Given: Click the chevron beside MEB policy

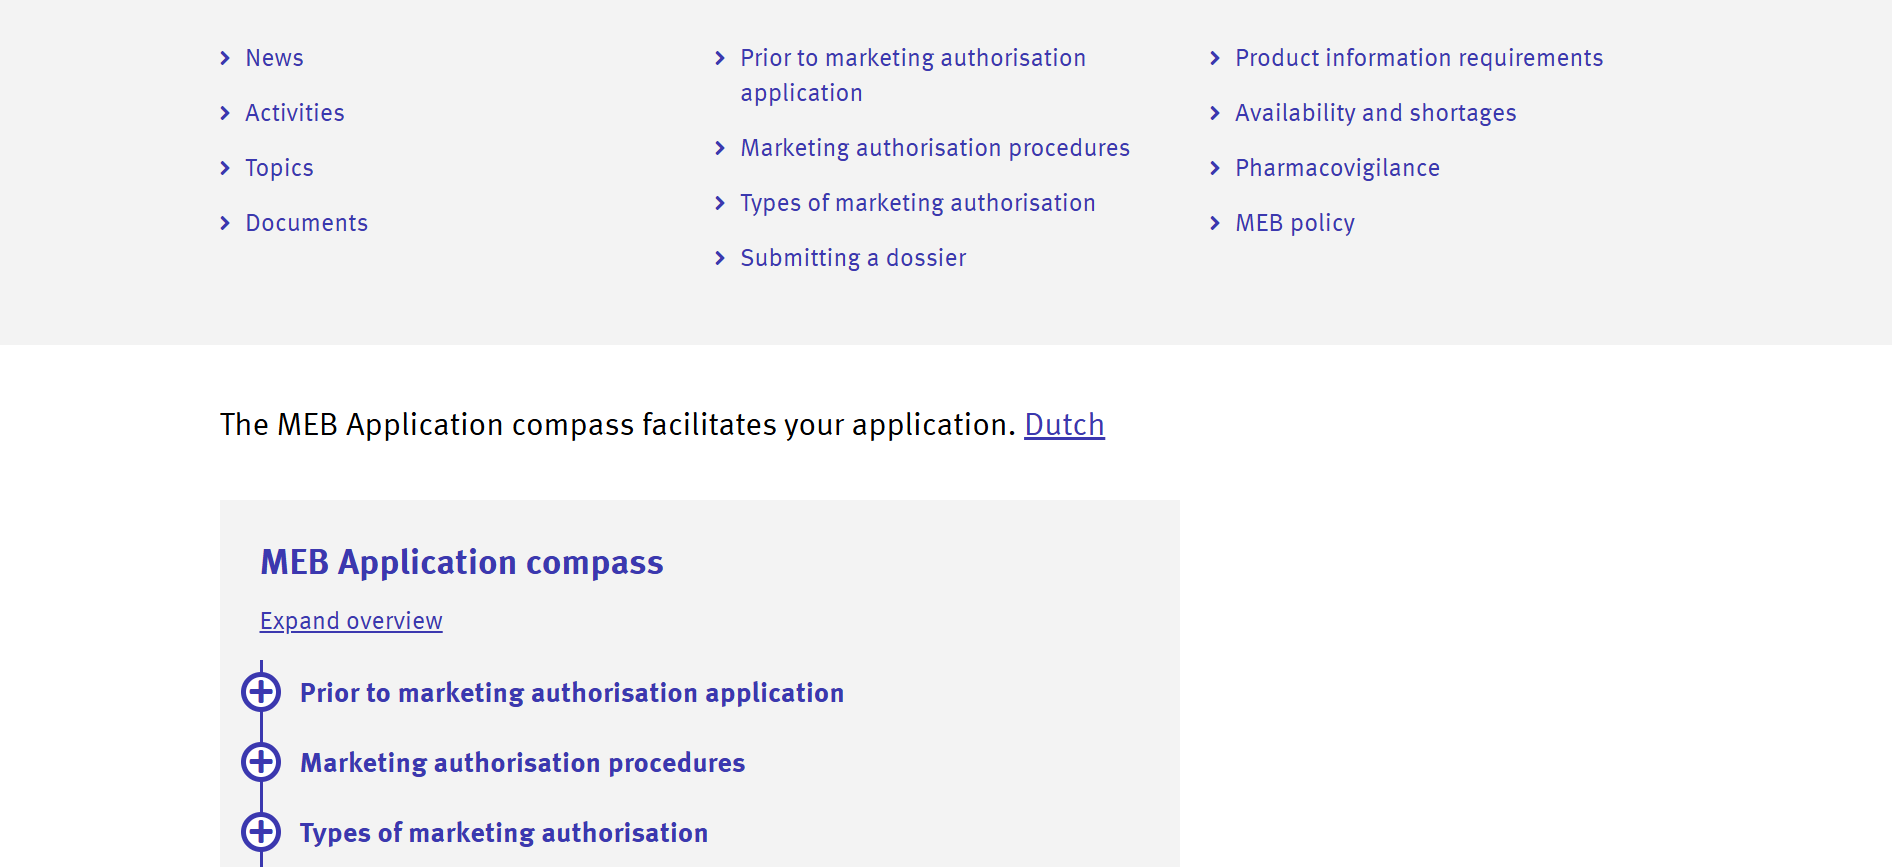Looking at the screenshot, I should pos(1215,223).
